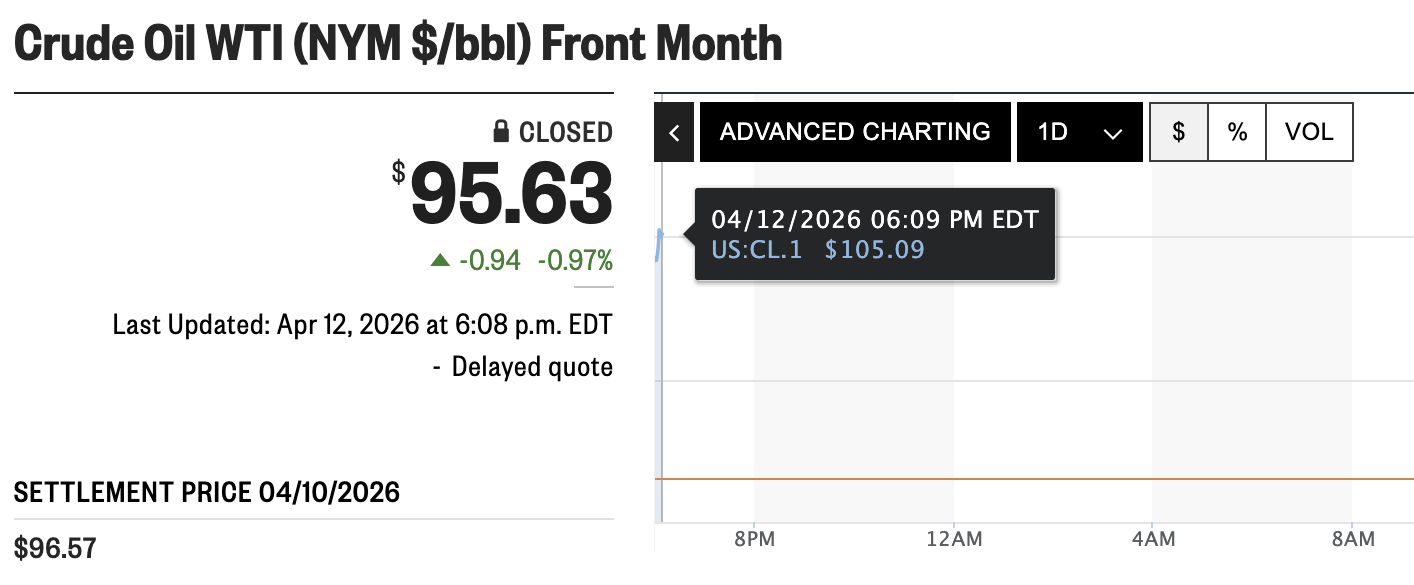Select the dollar tab in chart controls
Image resolution: width=1414 pixels, height=585 pixels.
[1179, 131]
